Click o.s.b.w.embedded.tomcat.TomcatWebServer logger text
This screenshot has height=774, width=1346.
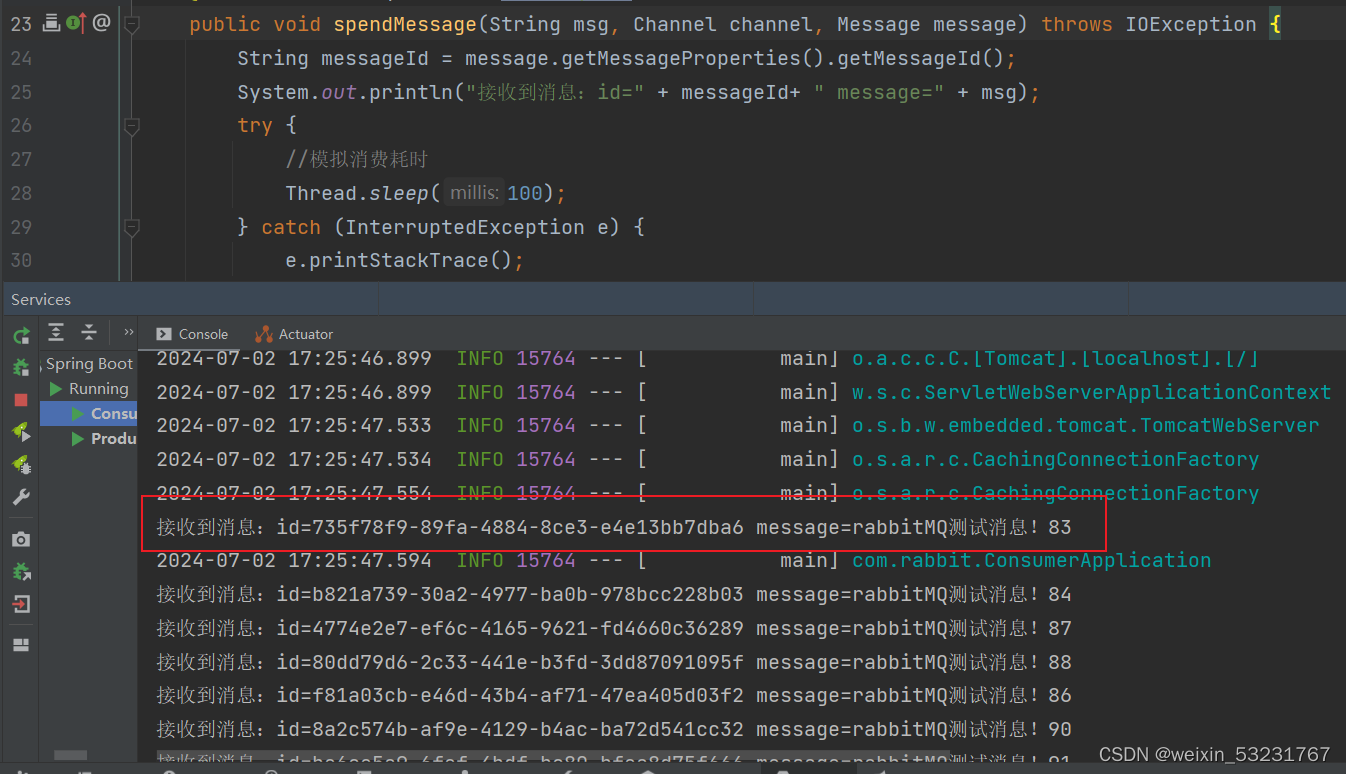[x=1085, y=425]
